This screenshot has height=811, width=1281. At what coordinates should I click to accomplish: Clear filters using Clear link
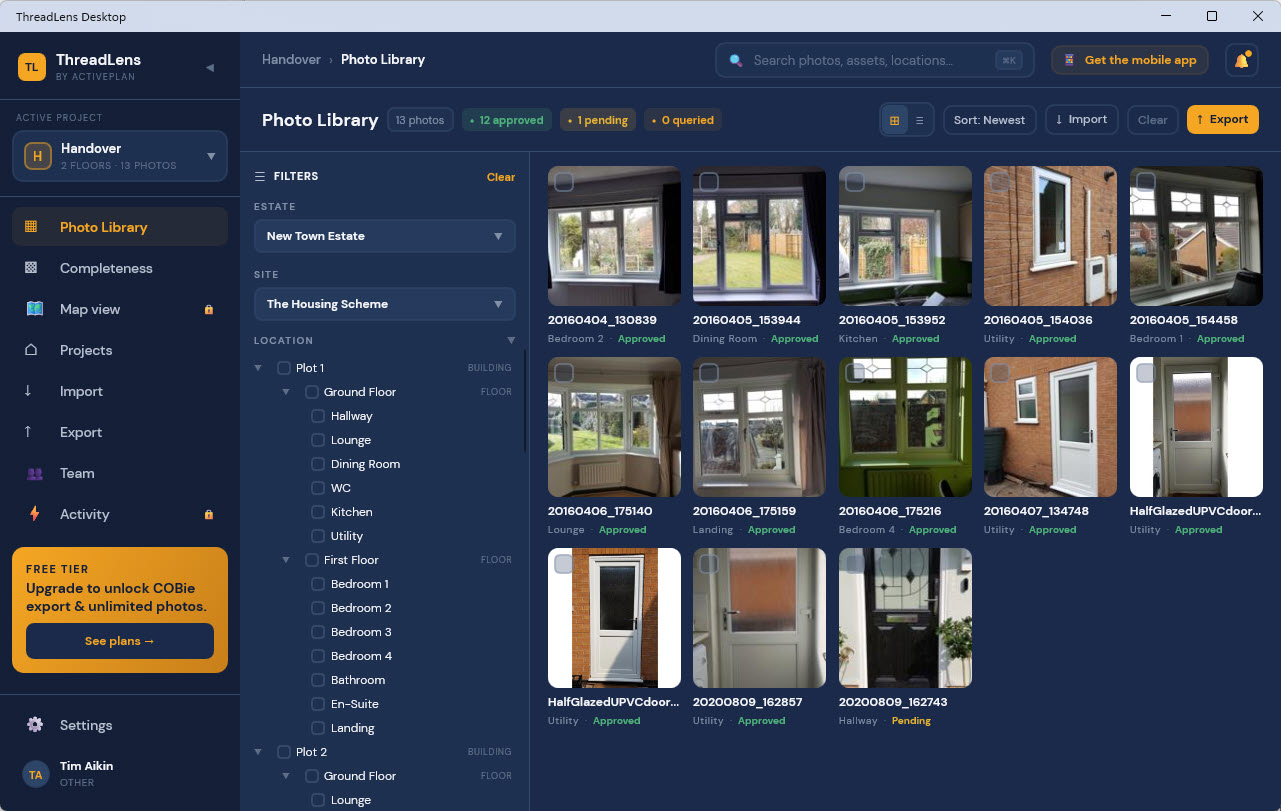(501, 177)
